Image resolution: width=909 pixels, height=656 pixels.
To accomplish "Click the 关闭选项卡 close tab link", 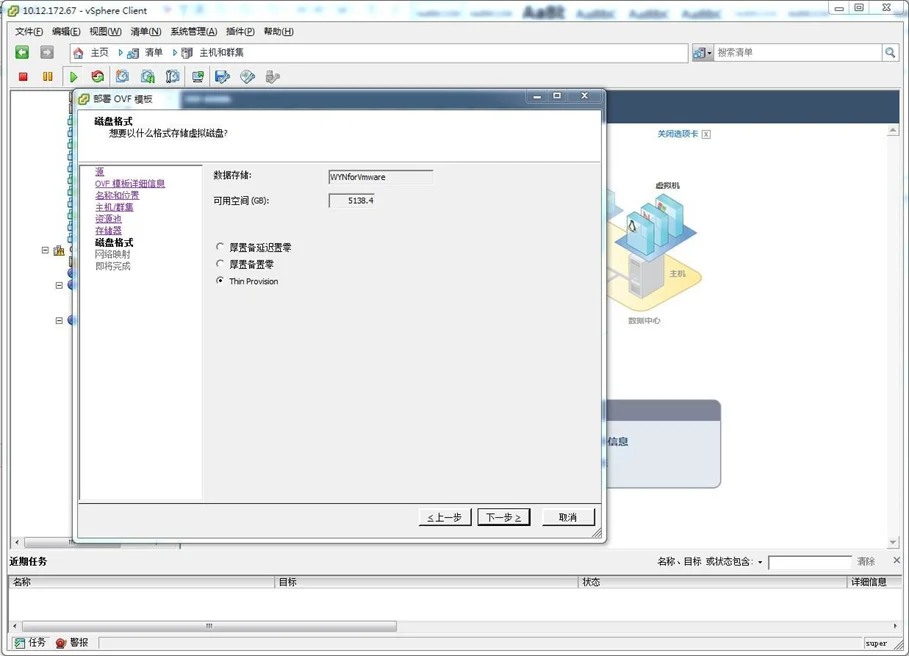I will (x=677, y=134).
